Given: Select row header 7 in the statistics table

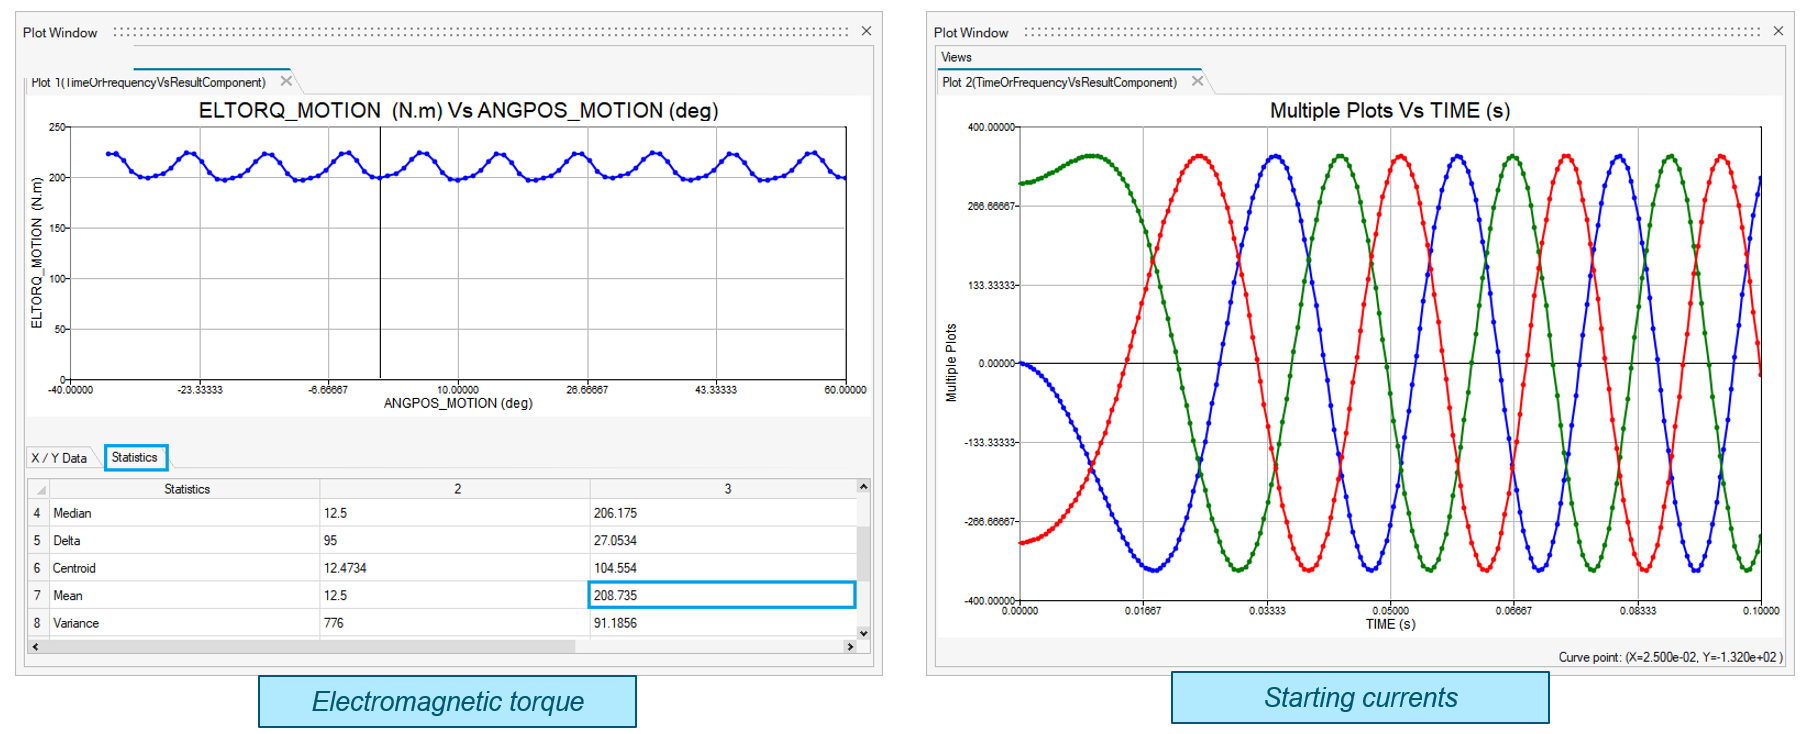Looking at the screenshot, I should (37, 595).
